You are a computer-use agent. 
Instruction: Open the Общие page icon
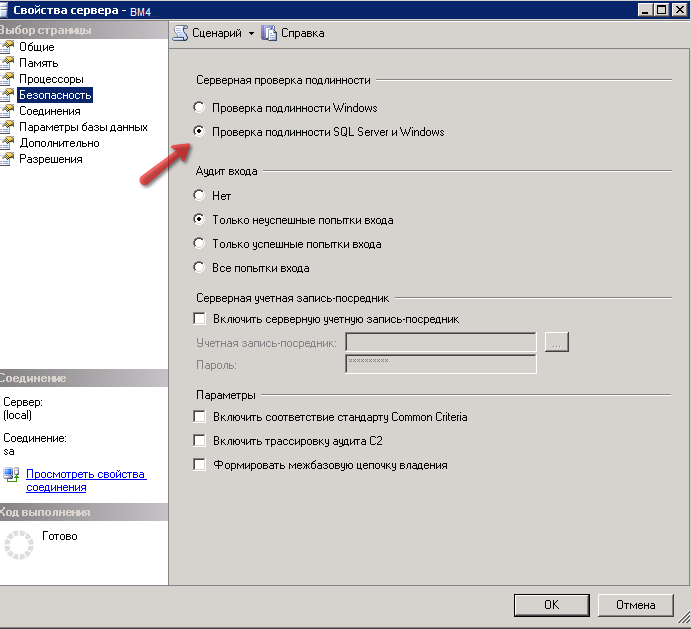point(8,47)
